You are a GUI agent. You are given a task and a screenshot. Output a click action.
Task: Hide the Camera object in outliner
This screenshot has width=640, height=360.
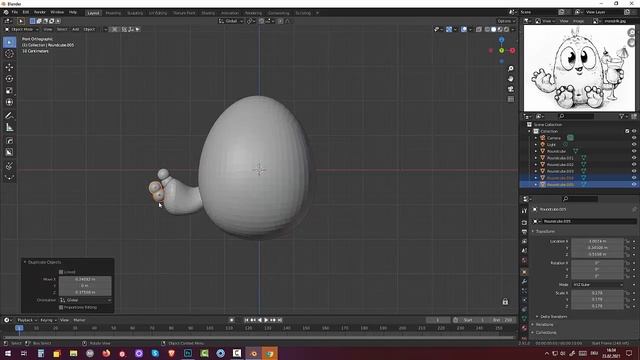634,138
